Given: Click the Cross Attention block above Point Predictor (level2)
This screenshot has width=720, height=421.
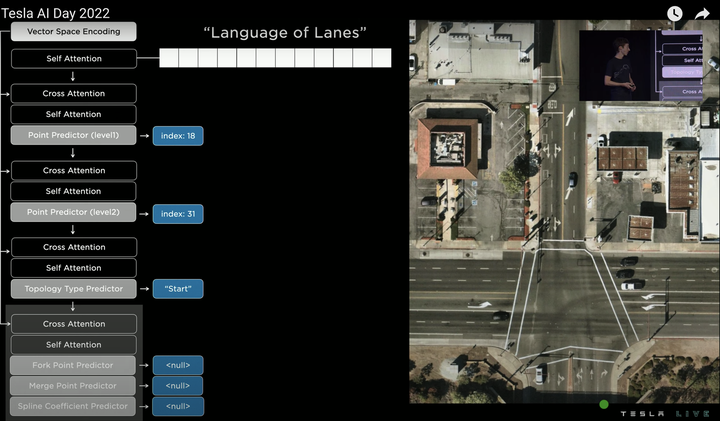Looking at the screenshot, I should coord(73,171).
